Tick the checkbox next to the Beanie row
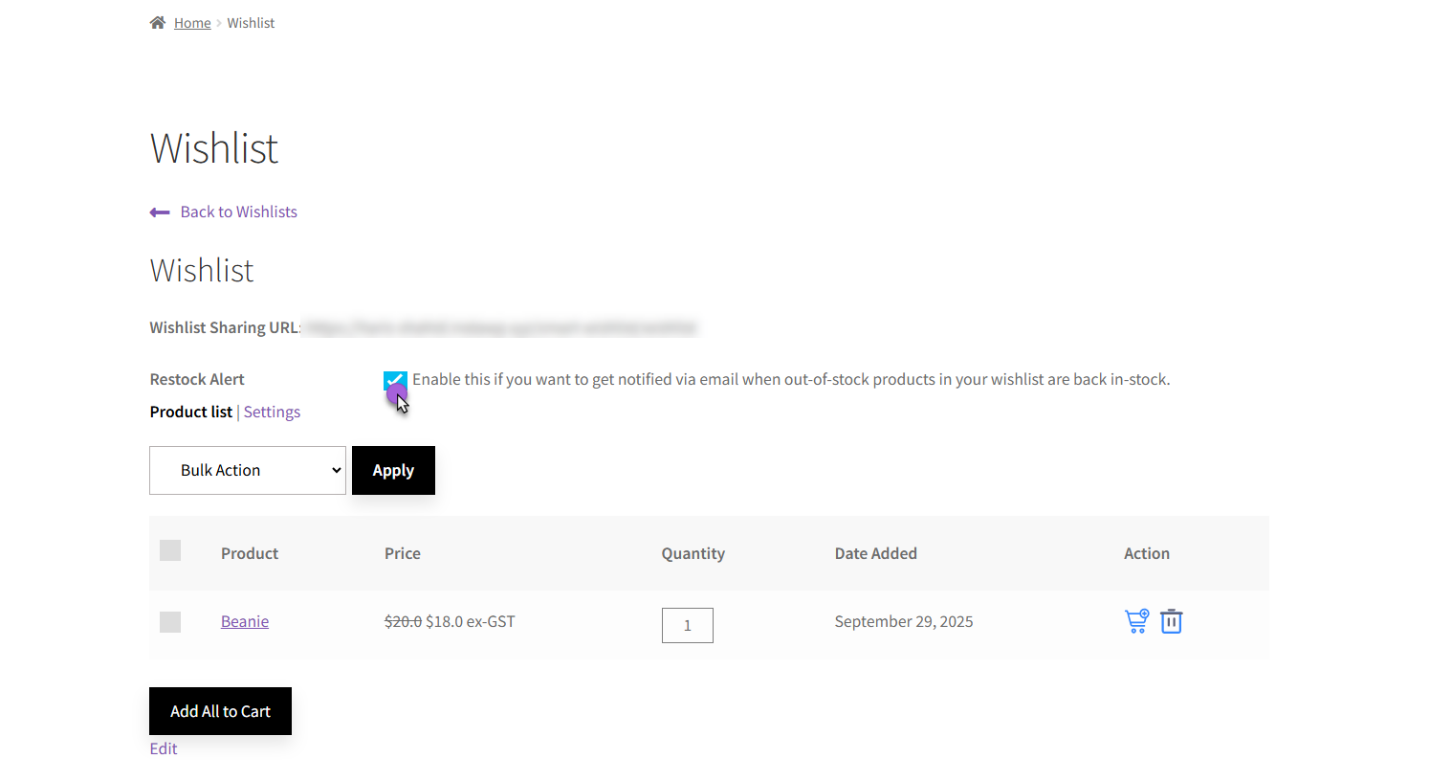This screenshot has width=1429, height=781. [170, 621]
